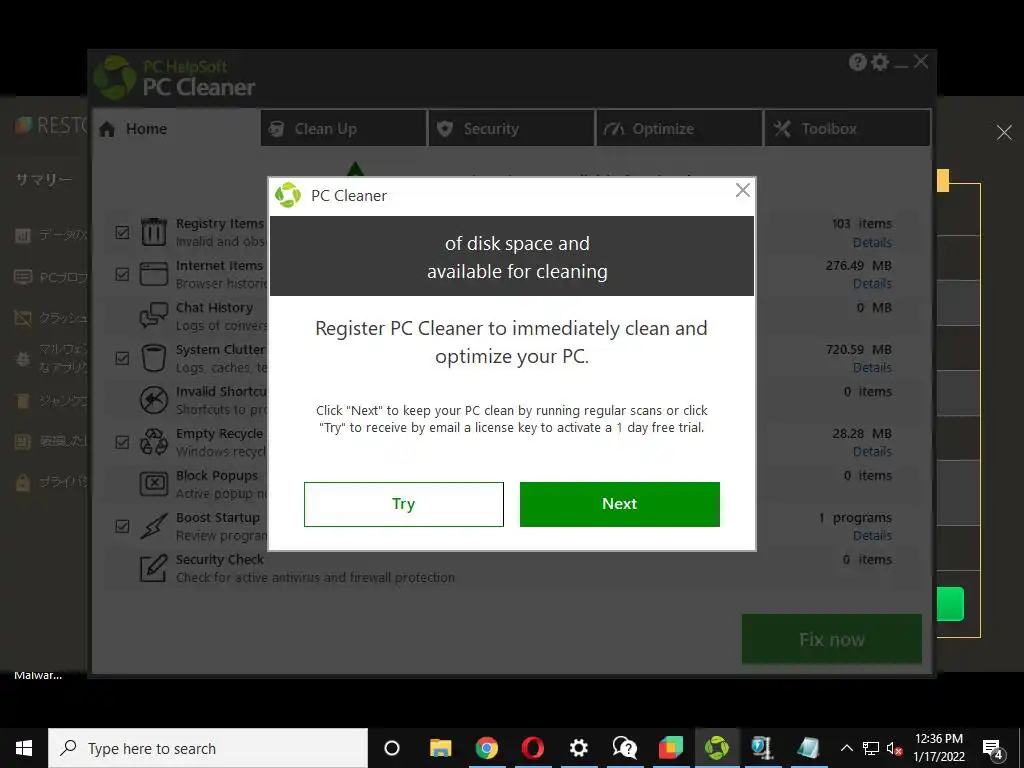1024x768 pixels.
Task: Toggle the System Clutter checkbox
Action: [x=122, y=359]
